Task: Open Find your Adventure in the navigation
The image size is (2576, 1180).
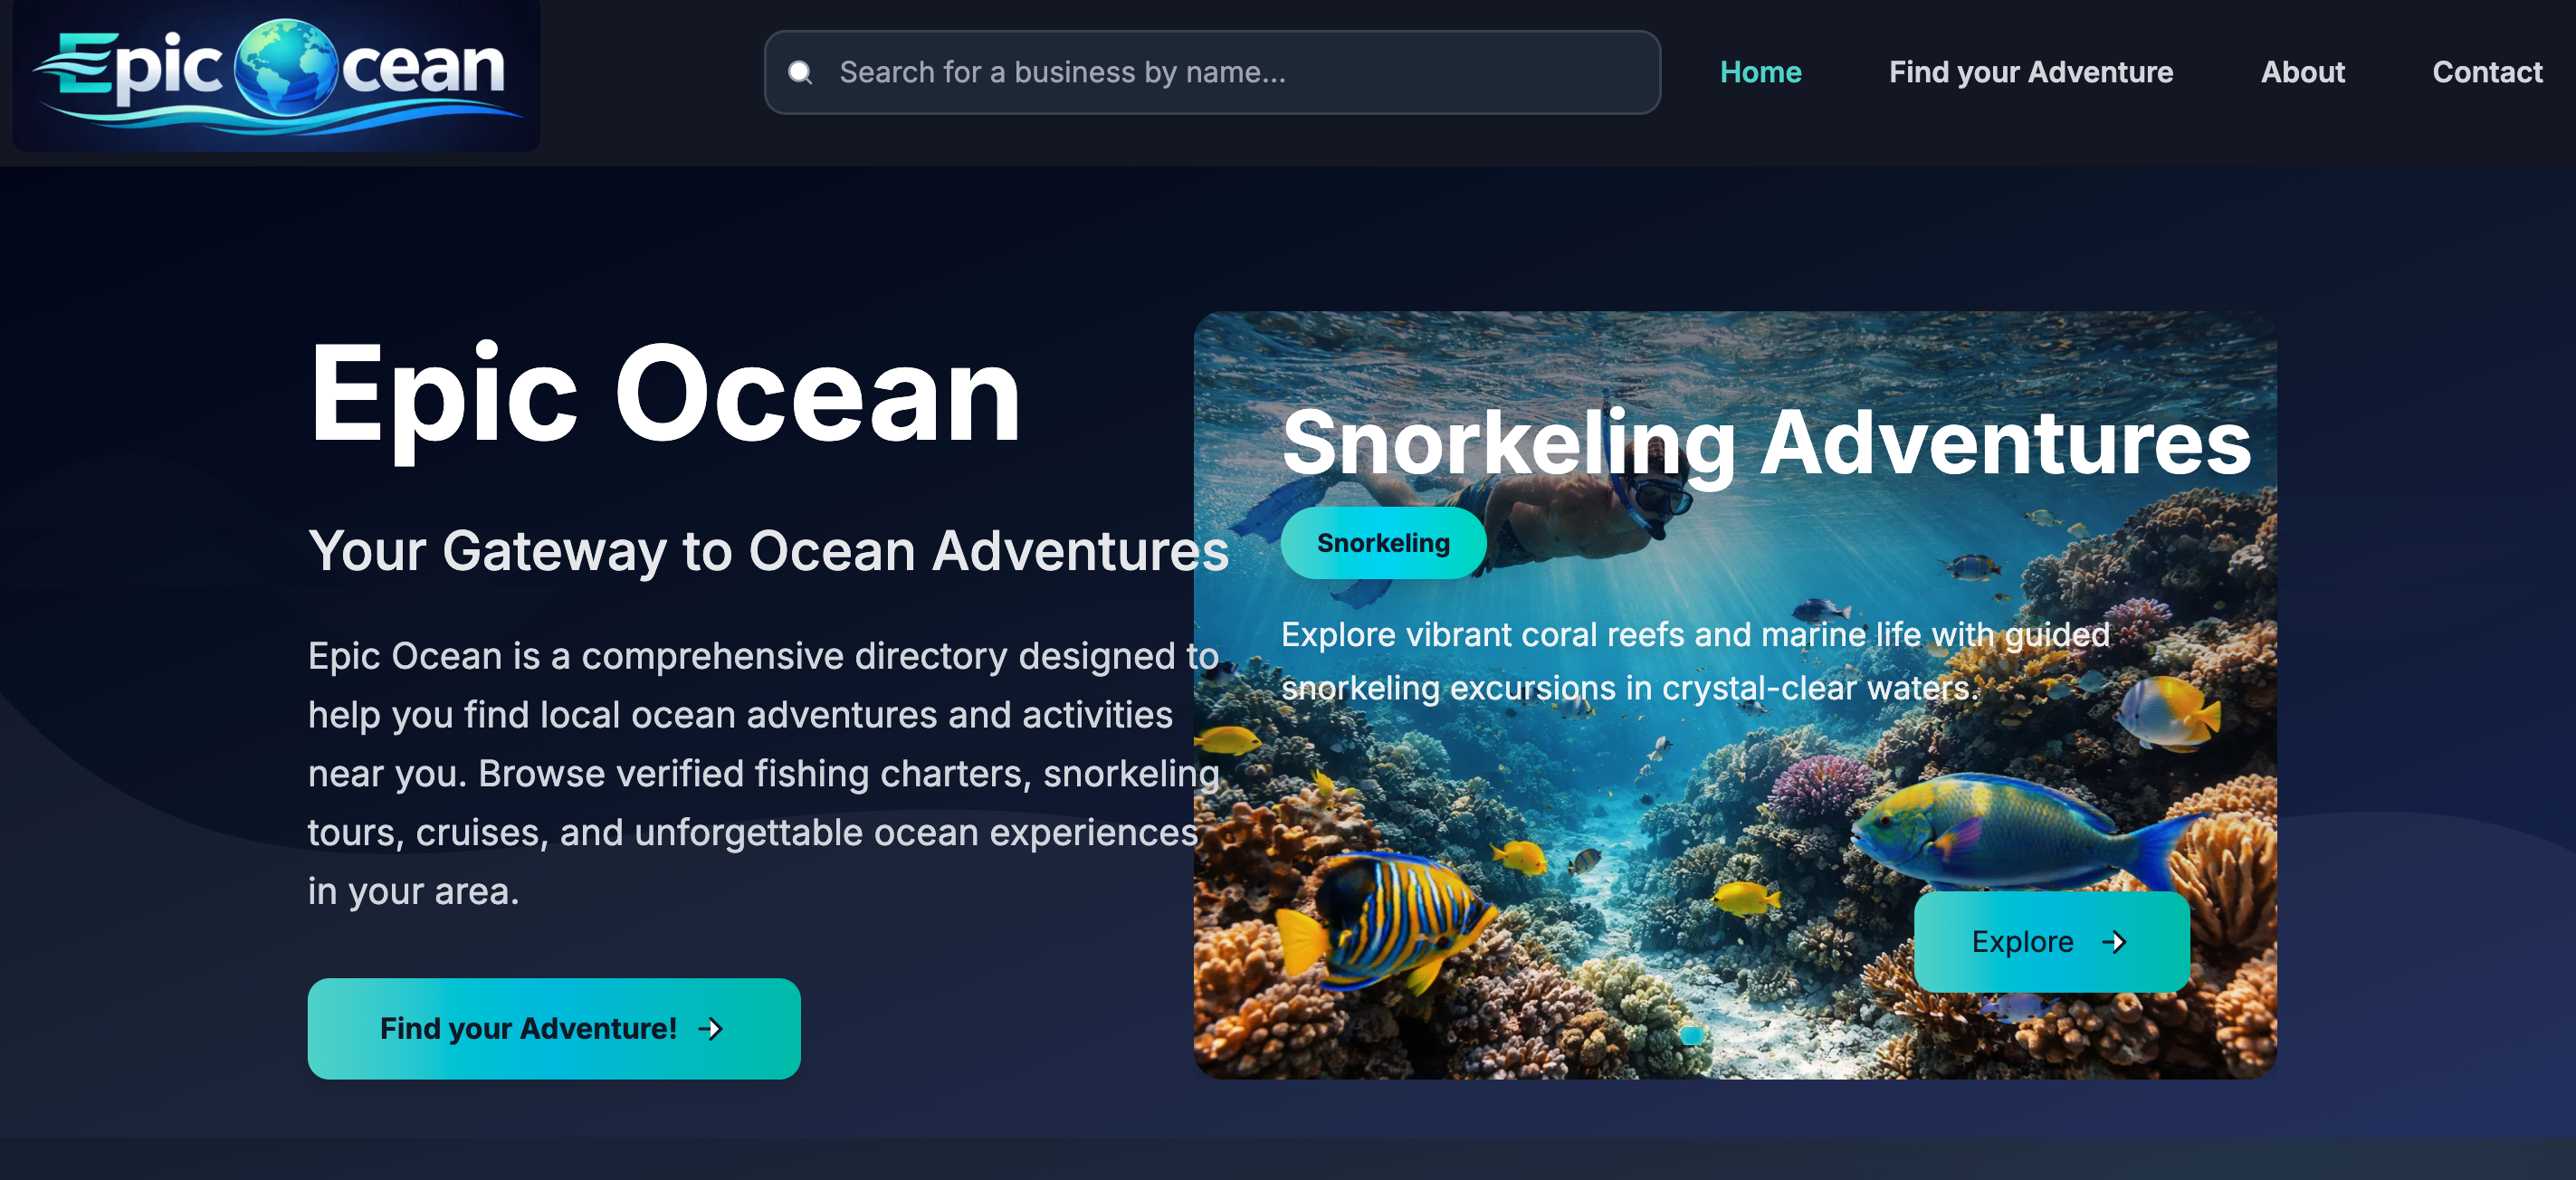Action: point(2030,72)
